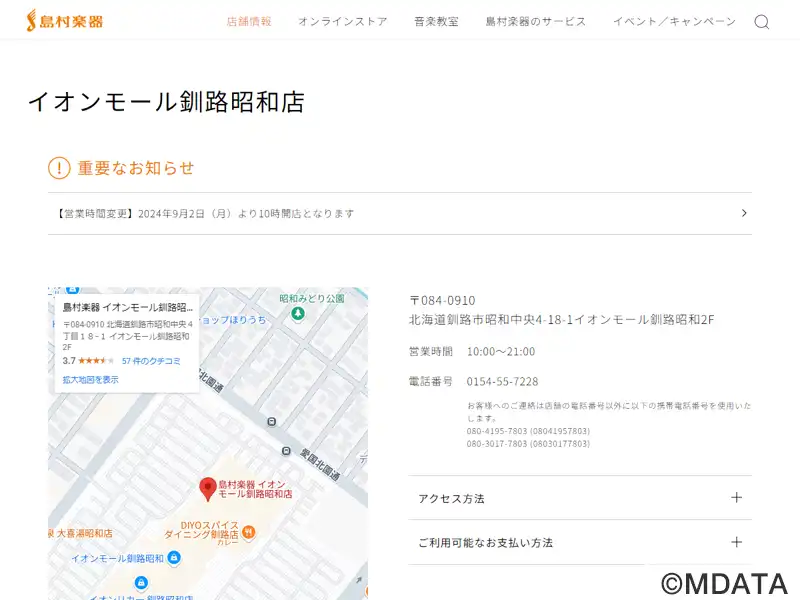Viewport: 800px width, 600px height.
Task: Click the store title in map info card
Action: coord(128,307)
